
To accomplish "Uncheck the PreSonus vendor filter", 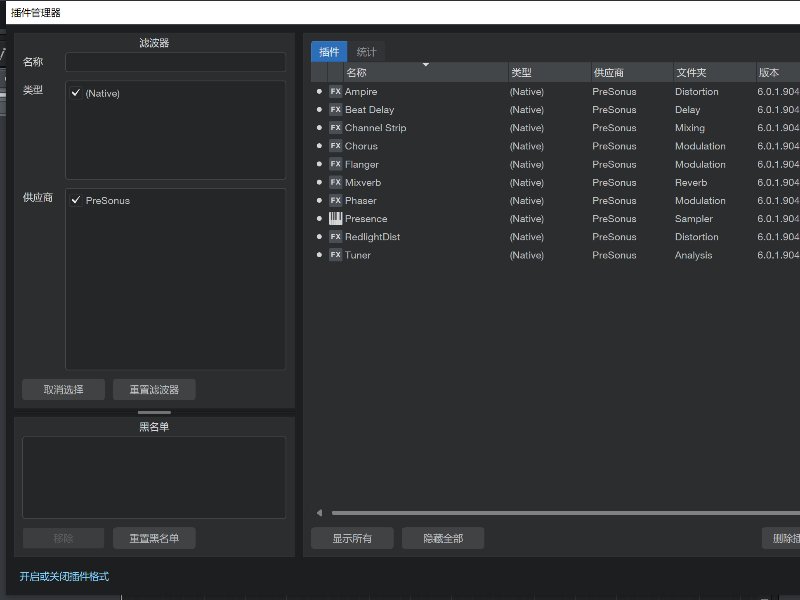I will (76, 200).
